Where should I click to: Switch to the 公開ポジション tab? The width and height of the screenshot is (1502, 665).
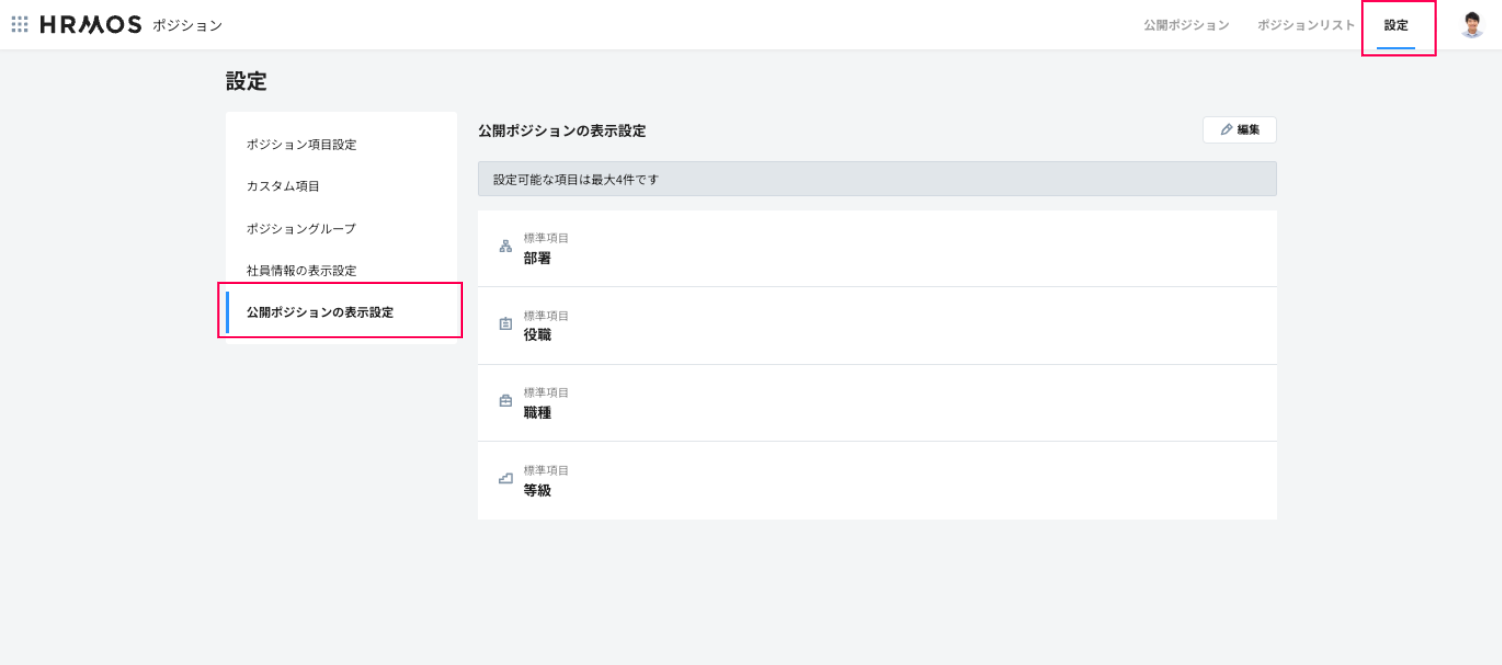1186,25
